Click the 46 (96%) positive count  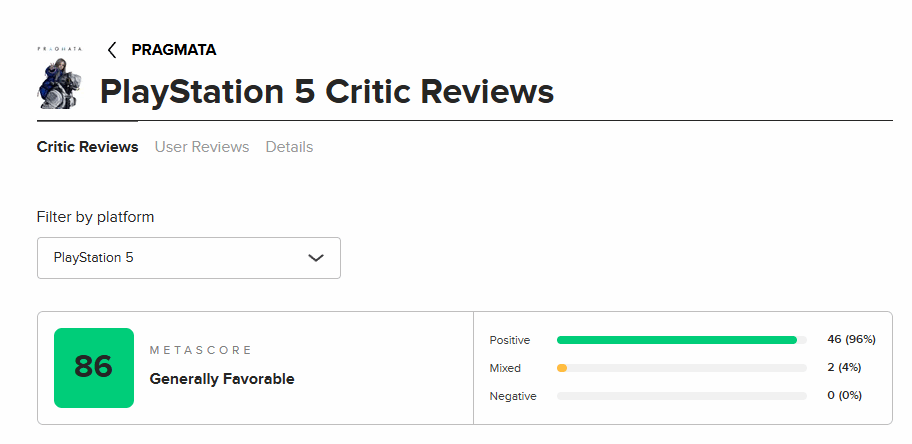(851, 339)
